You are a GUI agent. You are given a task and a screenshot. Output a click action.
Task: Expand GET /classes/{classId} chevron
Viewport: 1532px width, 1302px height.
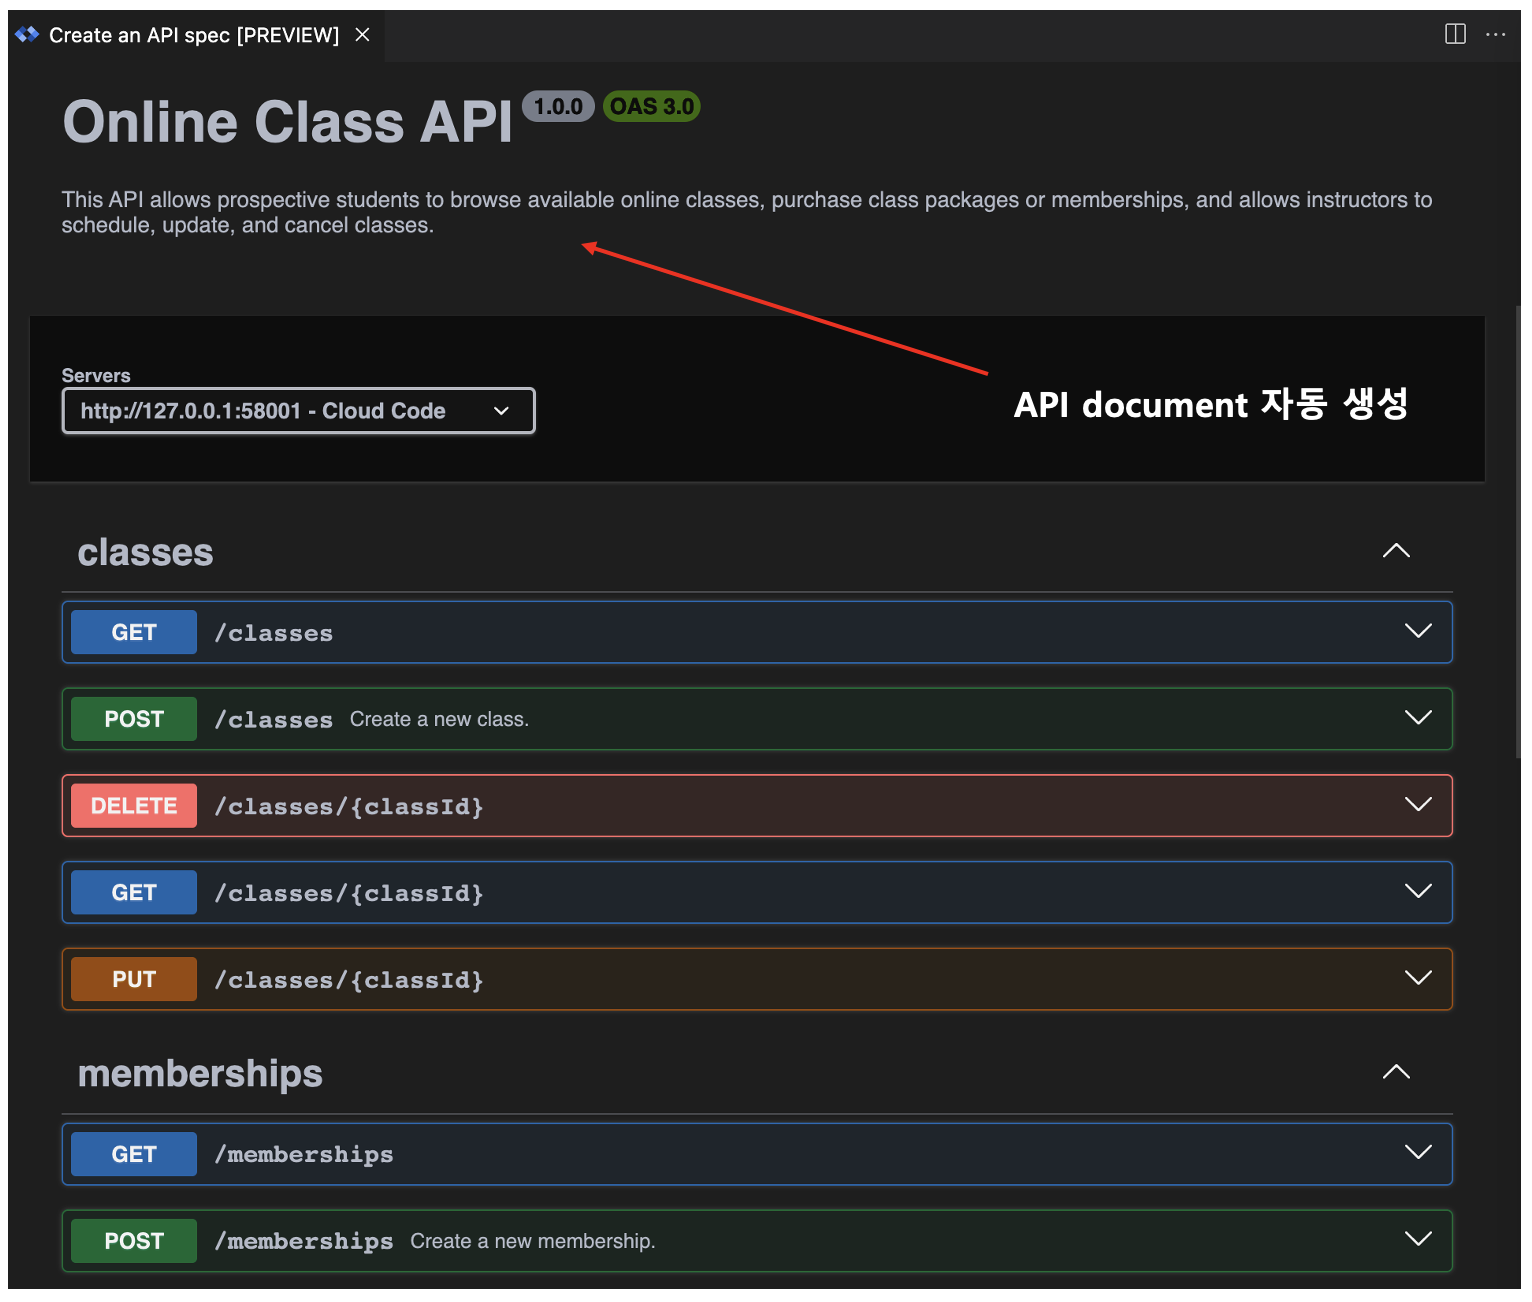click(x=1418, y=892)
